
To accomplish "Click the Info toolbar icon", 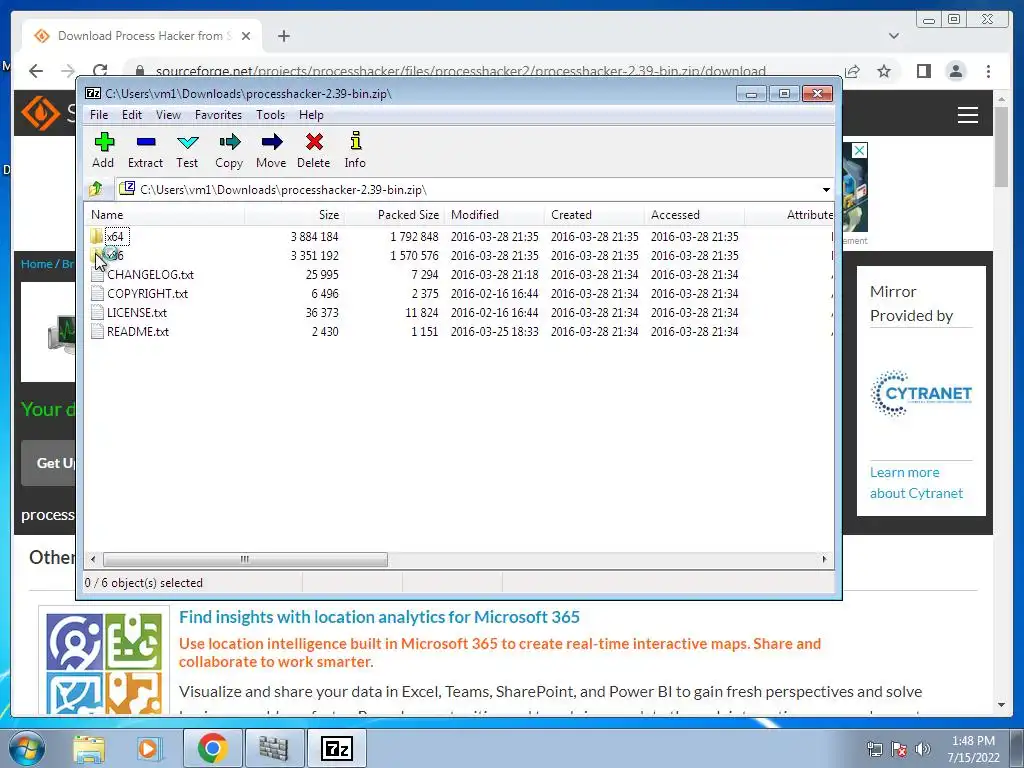I will click(355, 150).
